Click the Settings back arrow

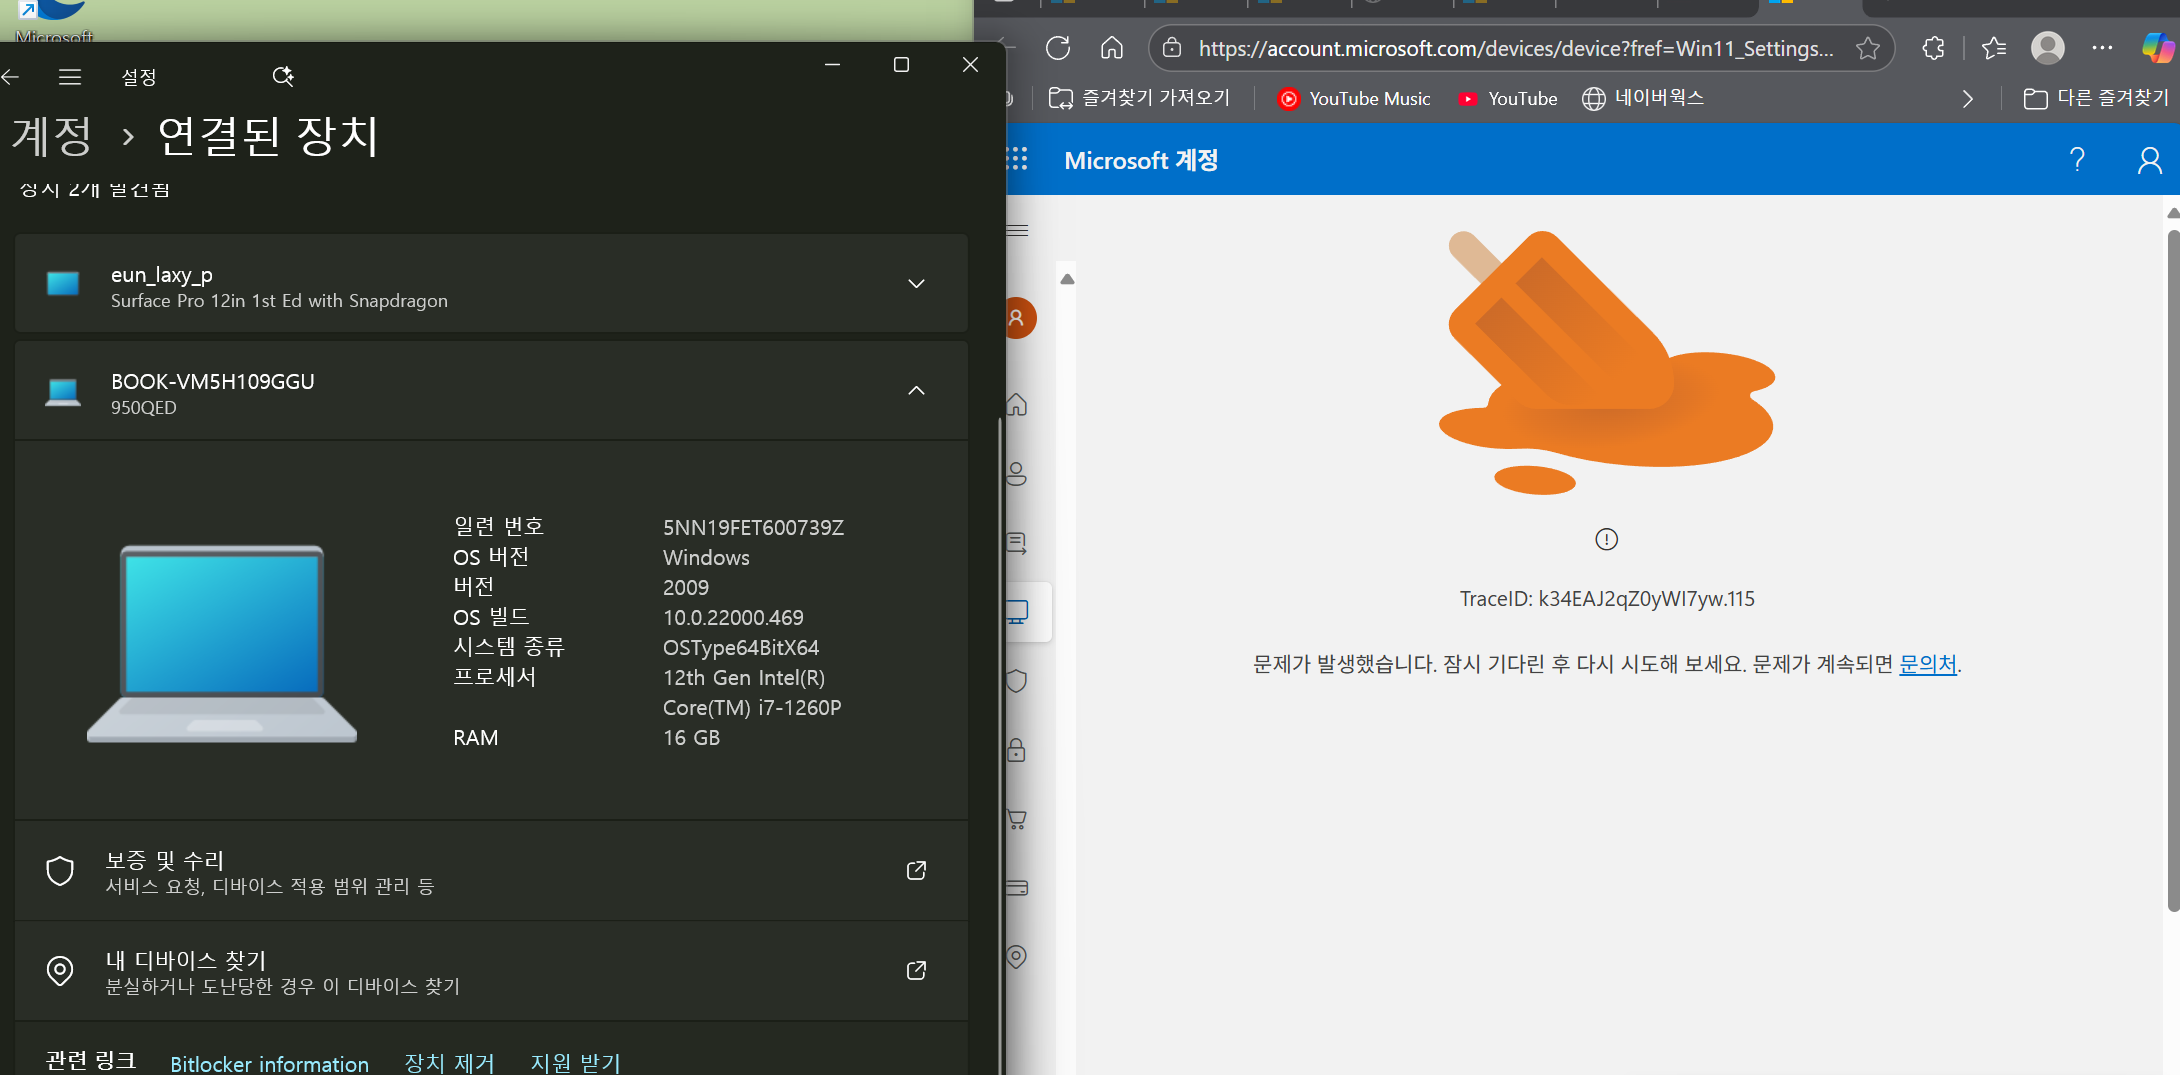[x=11, y=77]
